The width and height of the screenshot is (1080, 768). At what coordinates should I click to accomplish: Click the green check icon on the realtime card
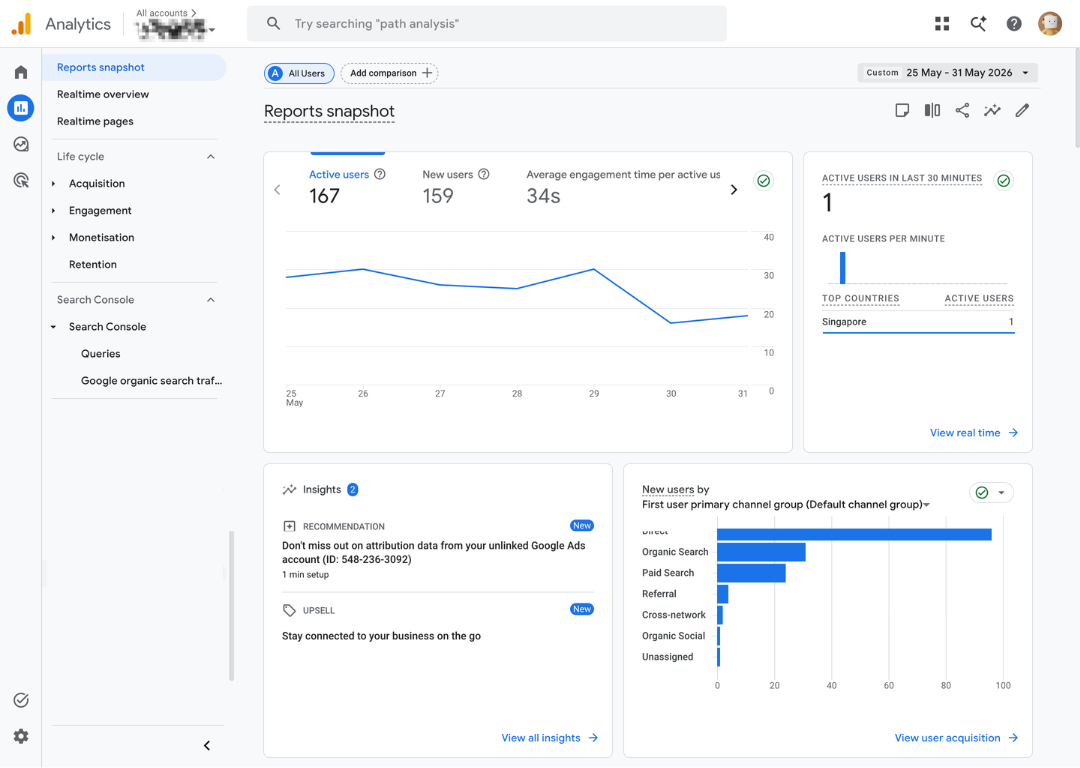(1004, 180)
